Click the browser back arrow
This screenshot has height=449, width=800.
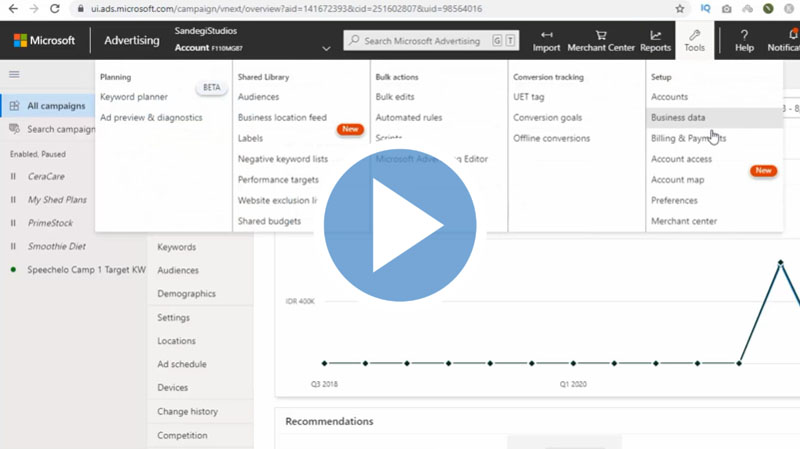click(x=13, y=9)
